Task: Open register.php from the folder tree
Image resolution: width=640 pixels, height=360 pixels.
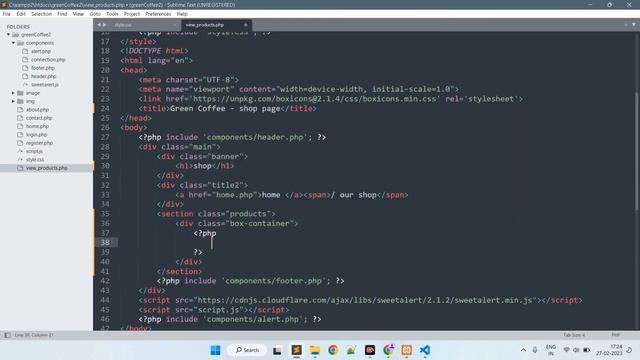Action: [39, 143]
